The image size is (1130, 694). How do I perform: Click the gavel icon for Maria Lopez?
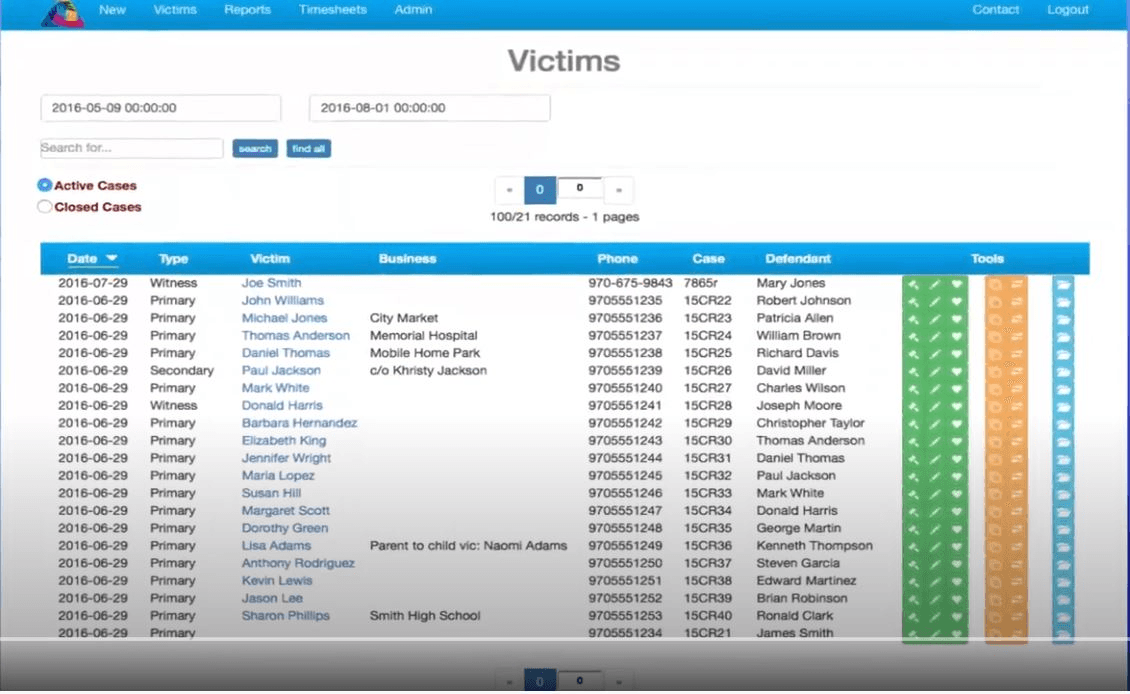click(913, 476)
